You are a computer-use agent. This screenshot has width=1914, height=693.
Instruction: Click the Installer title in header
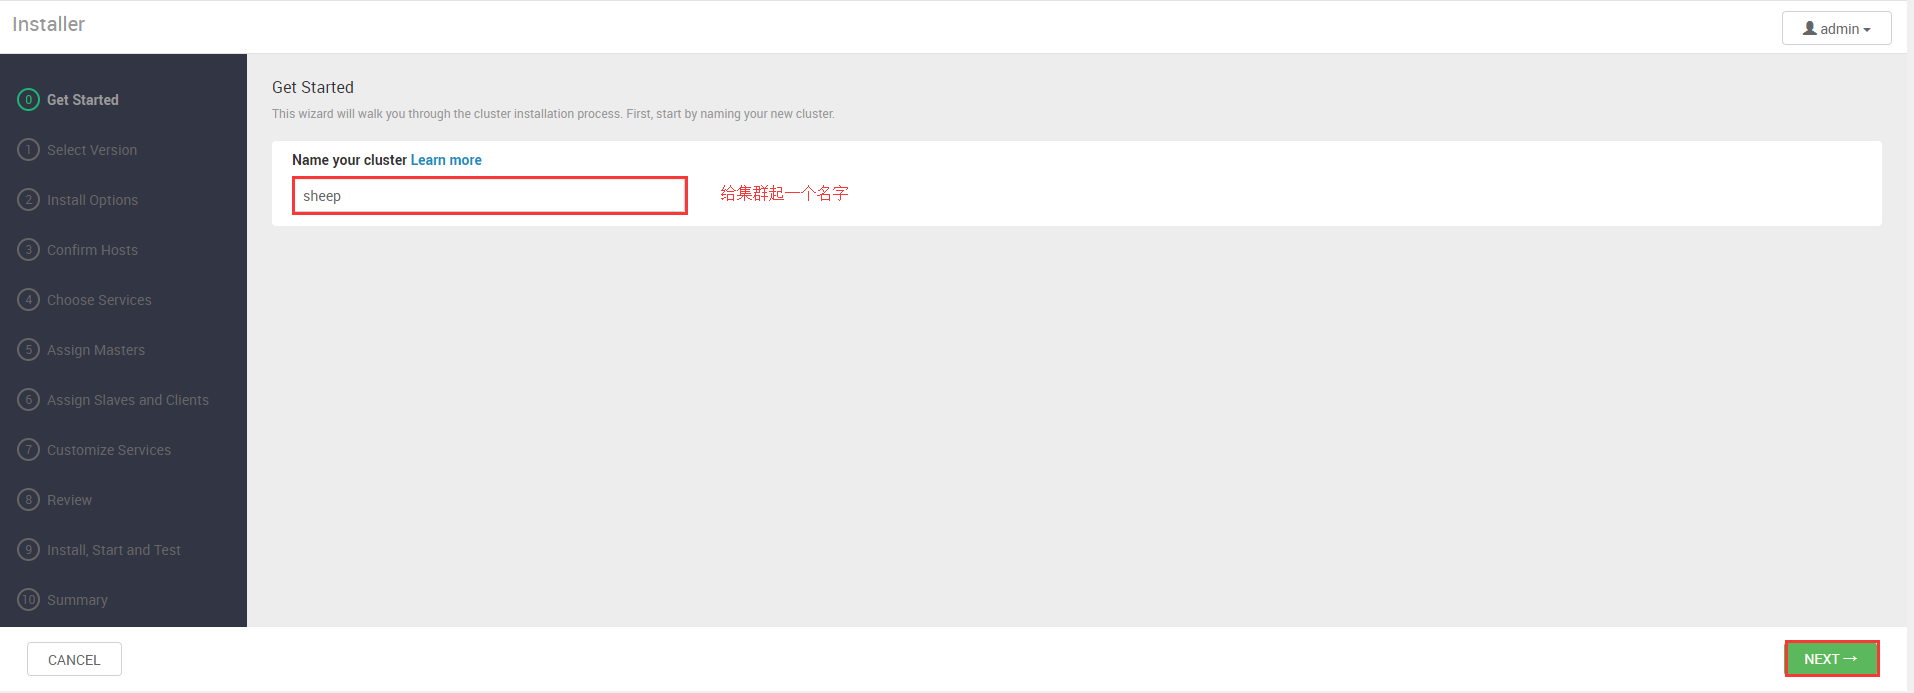click(48, 24)
